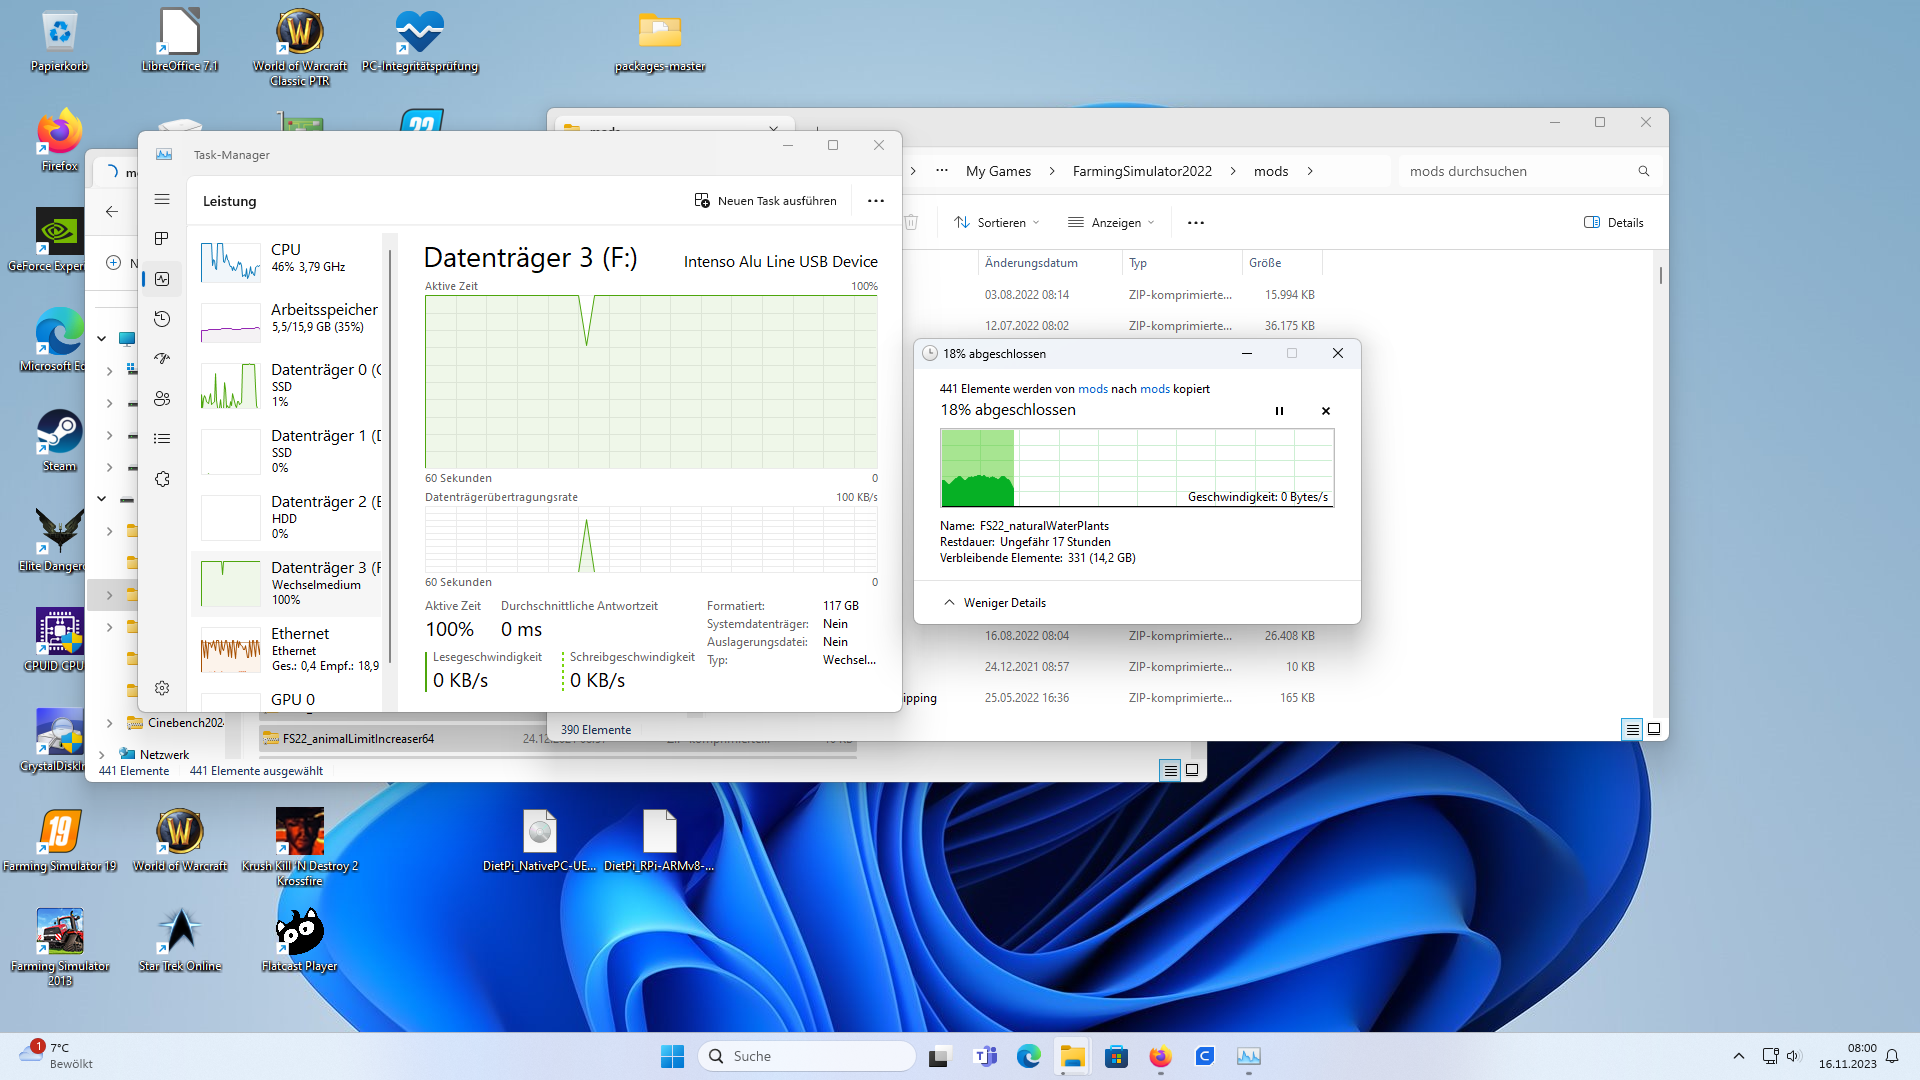Expand the Anzeigen dropdown menu

pyautogui.click(x=1111, y=222)
